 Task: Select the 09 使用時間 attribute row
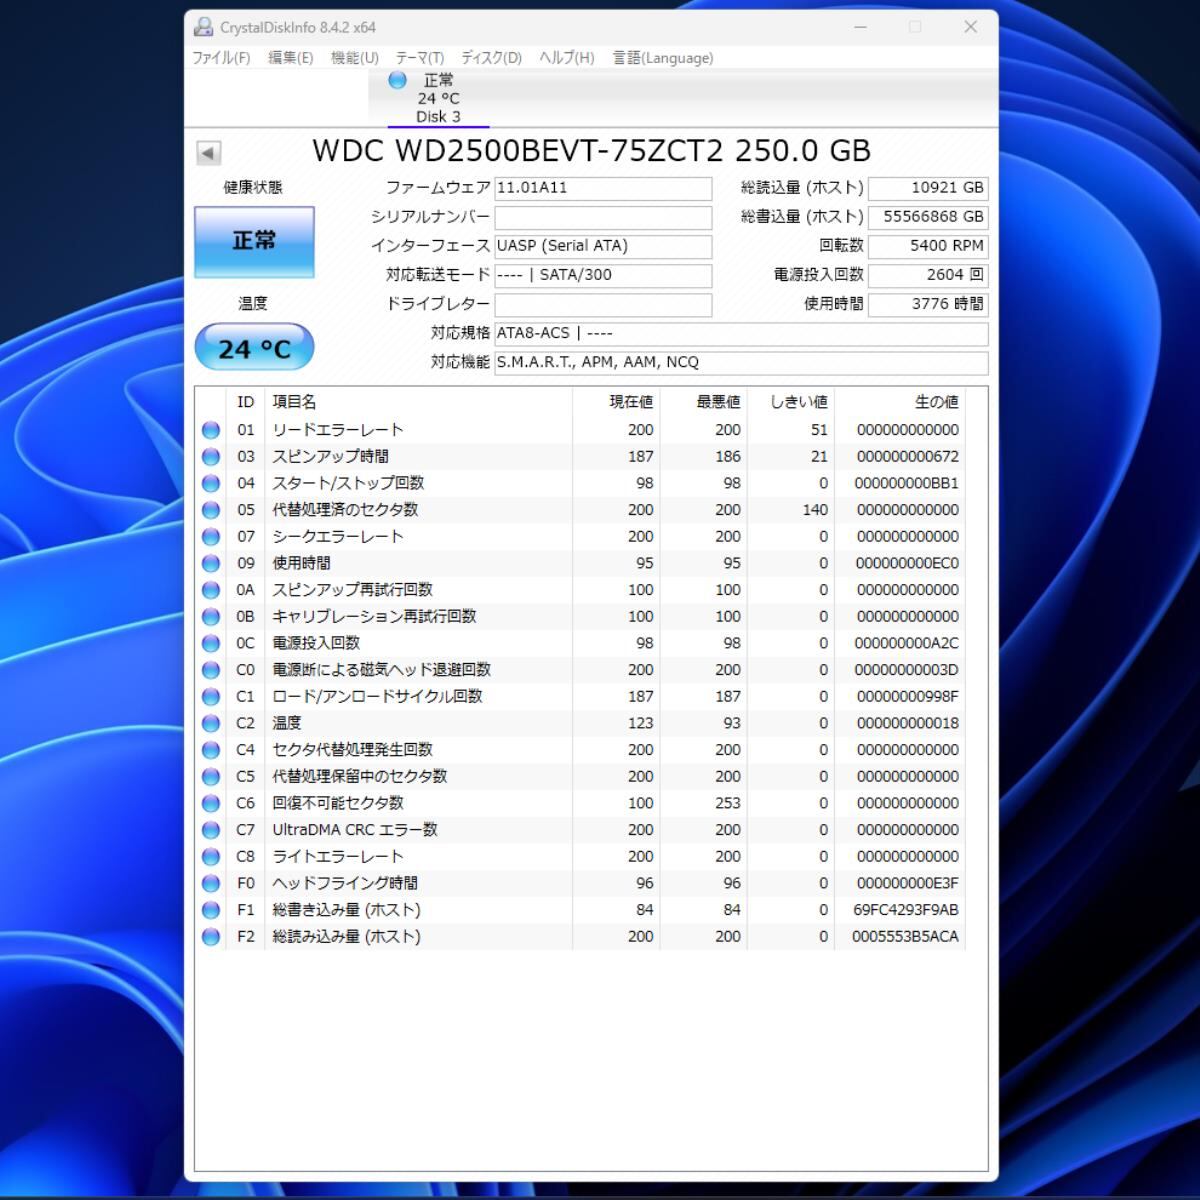[x=420, y=563]
